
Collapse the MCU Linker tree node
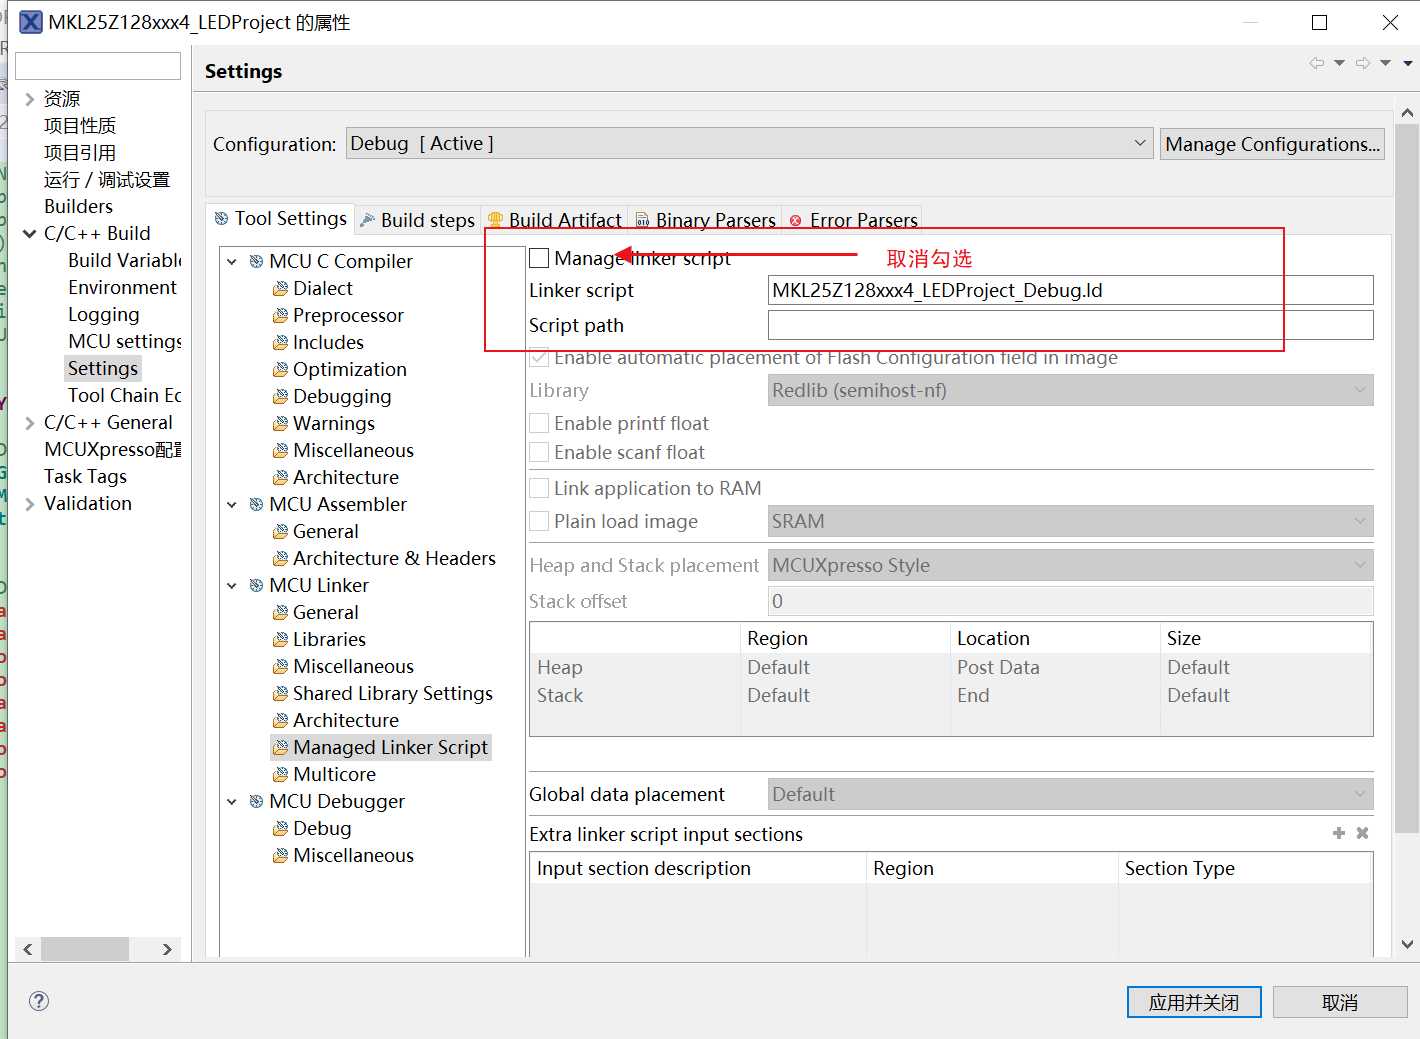(x=232, y=585)
